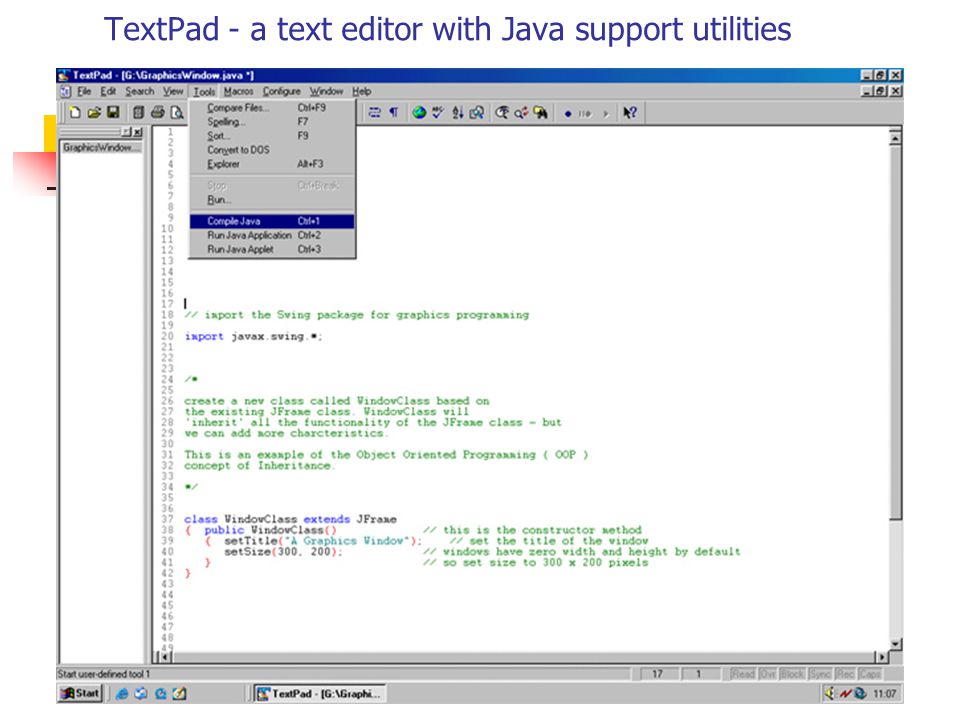Click the Print Preview toolbar icon

pyautogui.click(x=177, y=113)
